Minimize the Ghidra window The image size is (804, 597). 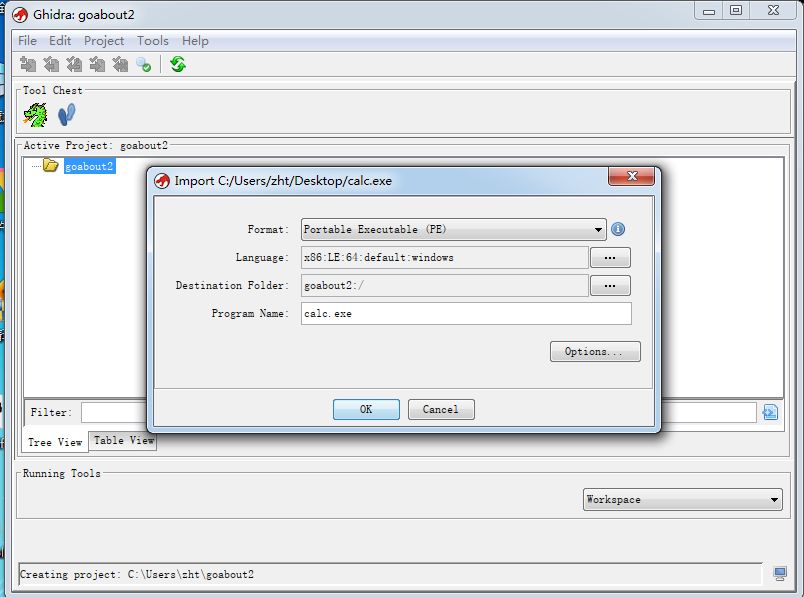tap(709, 10)
